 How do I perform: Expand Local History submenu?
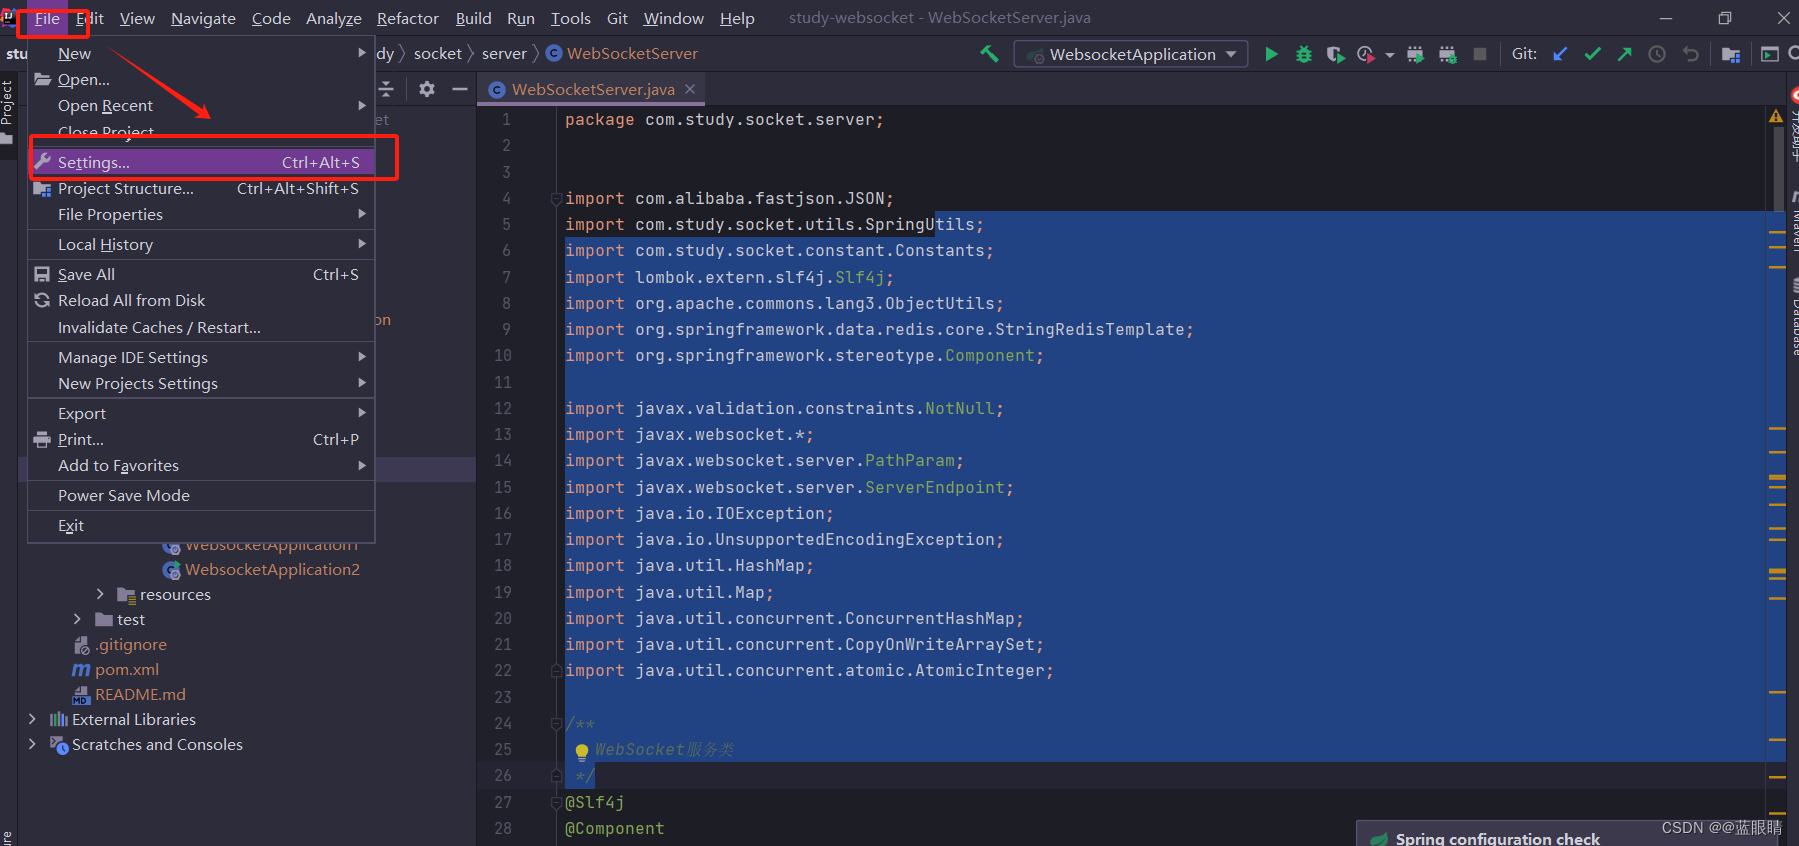(201, 244)
